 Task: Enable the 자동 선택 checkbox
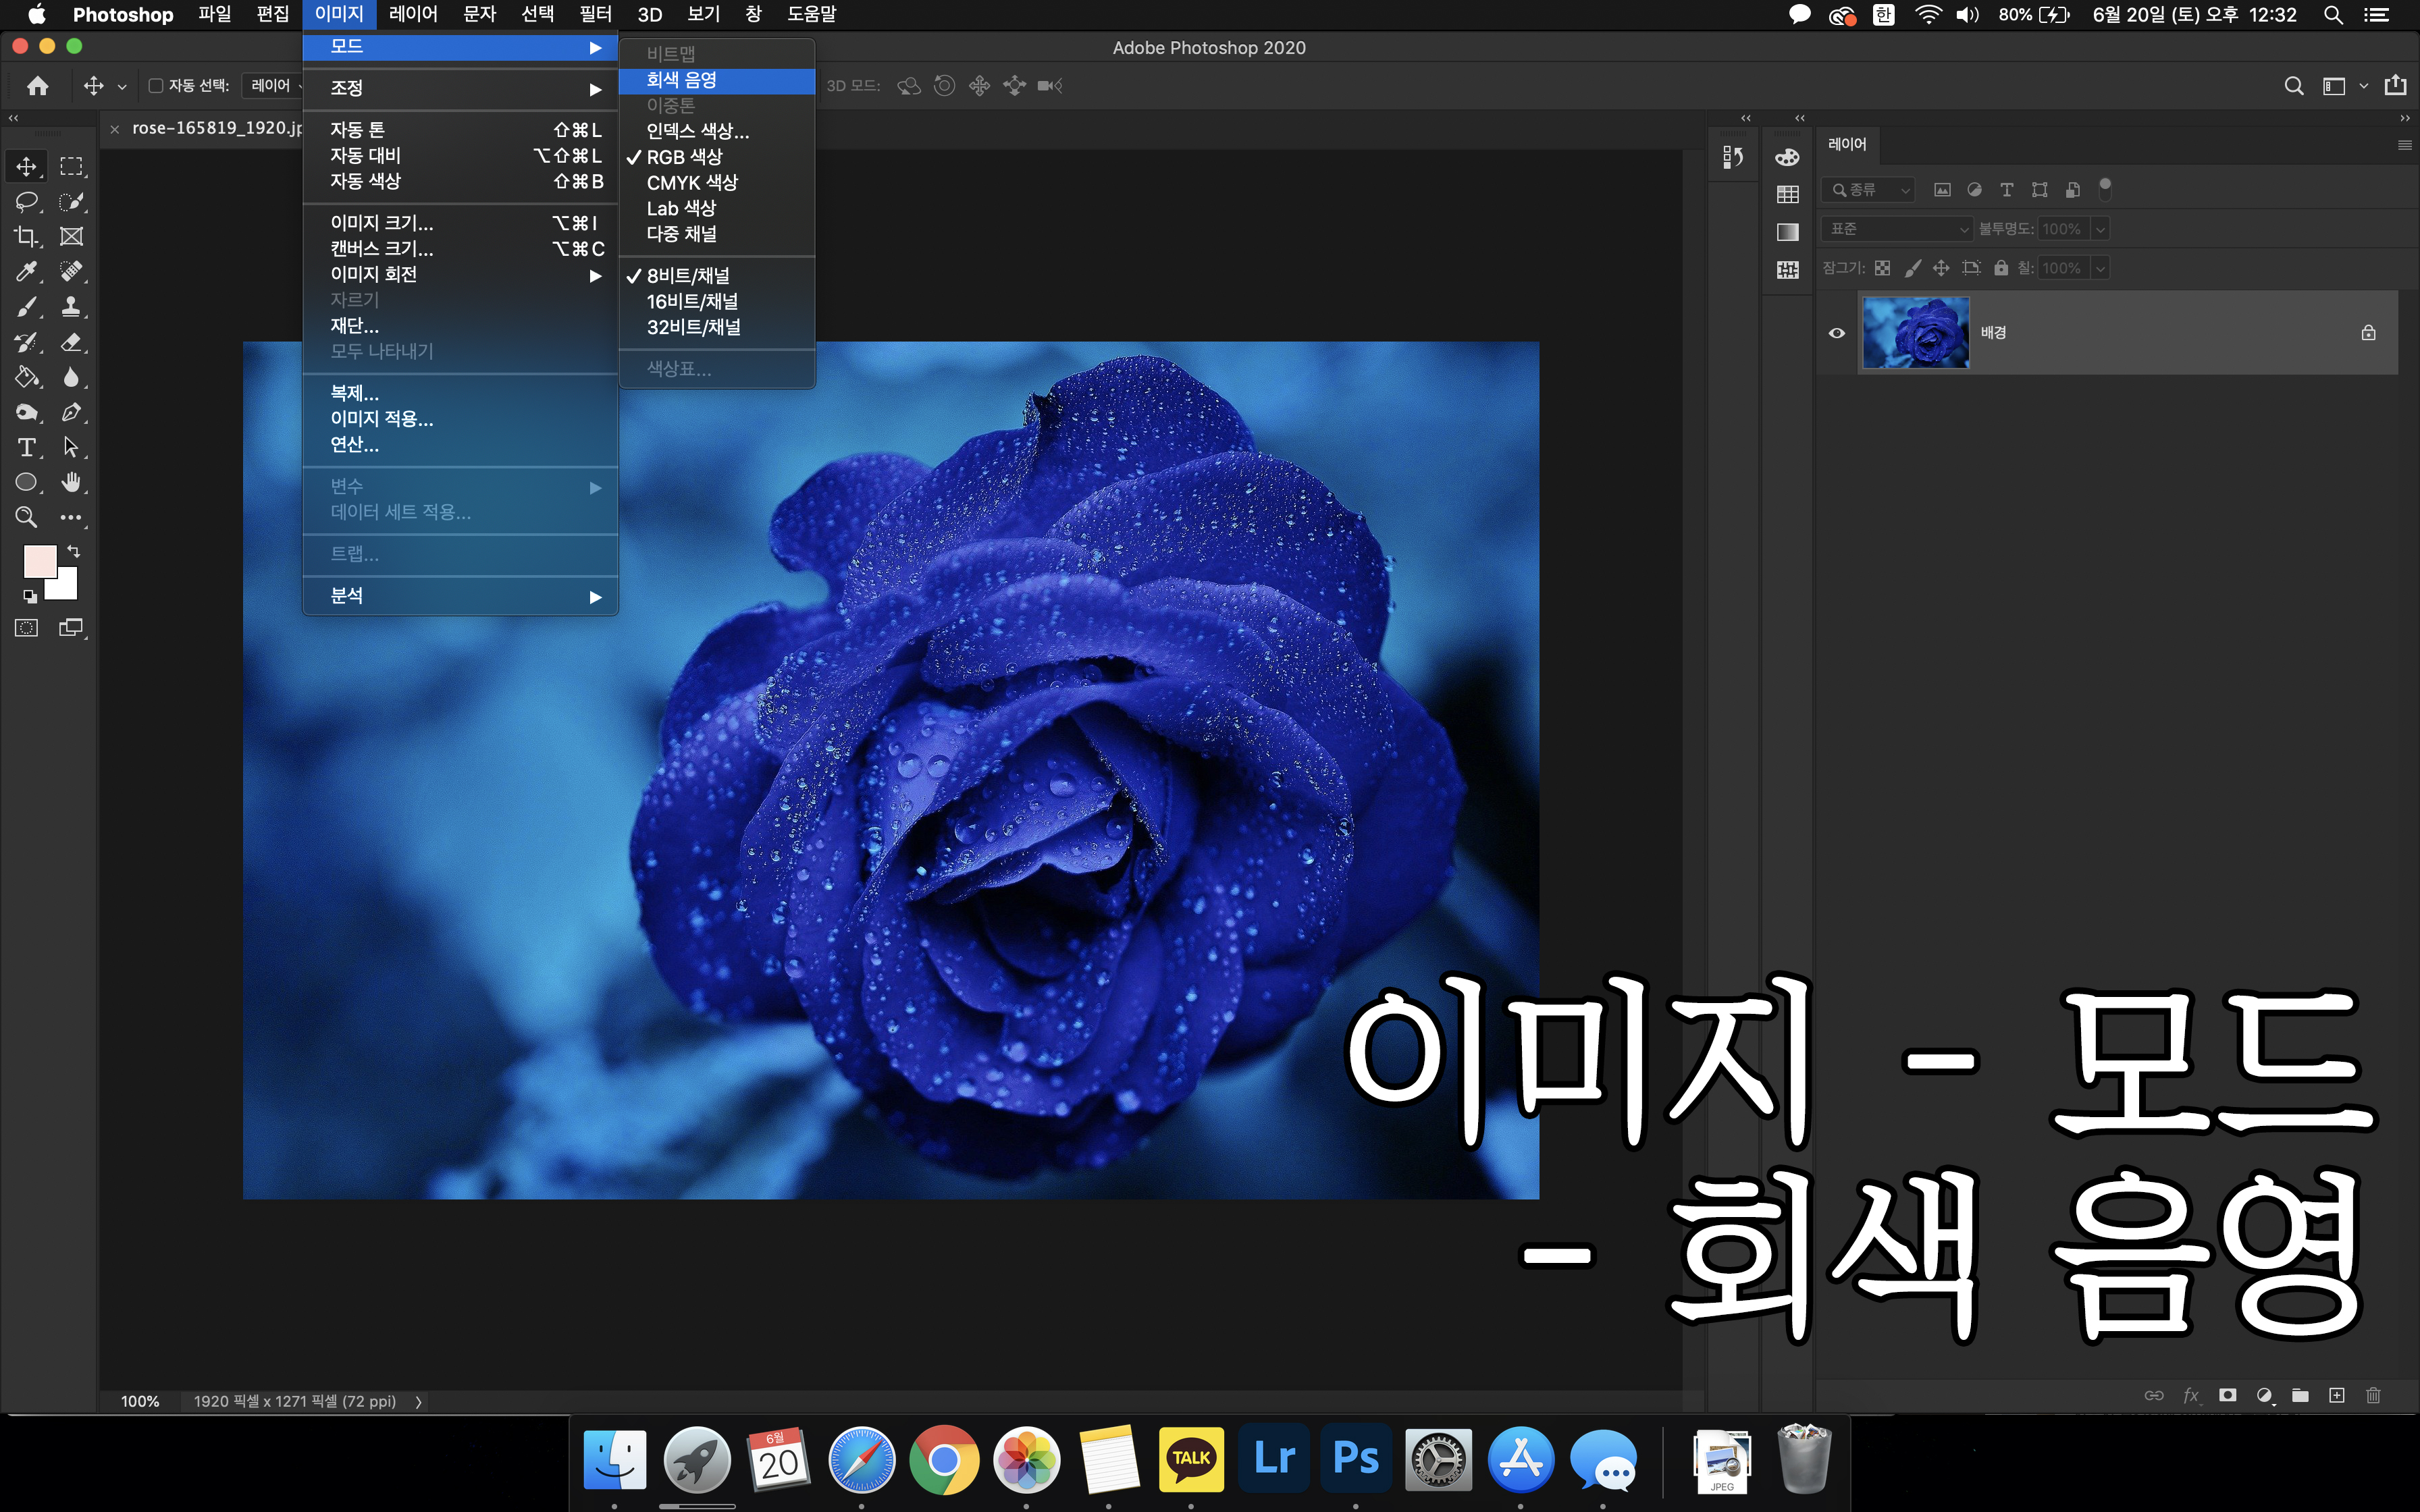(x=156, y=86)
